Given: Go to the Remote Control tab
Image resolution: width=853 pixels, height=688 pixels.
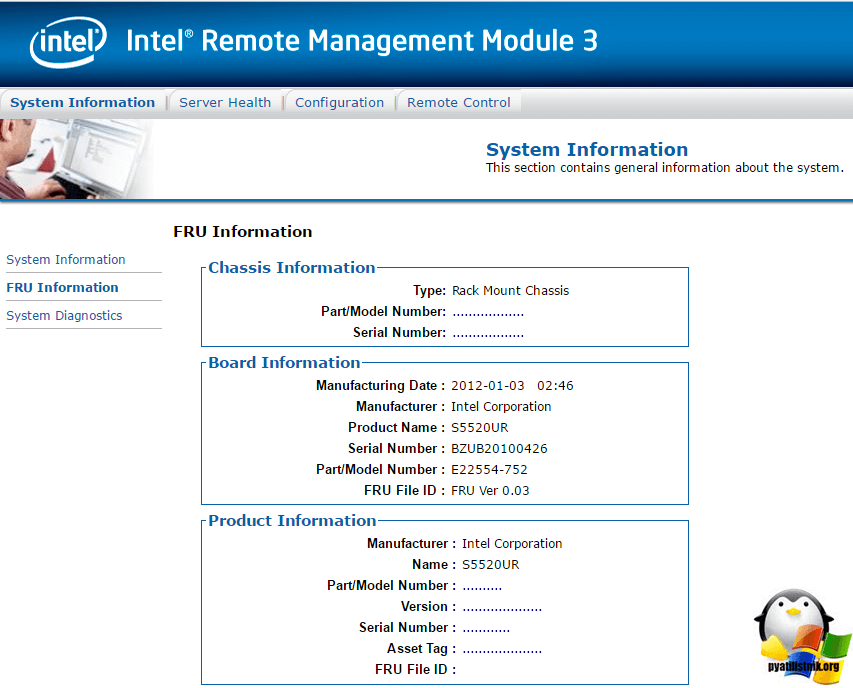Looking at the screenshot, I should pos(458,102).
